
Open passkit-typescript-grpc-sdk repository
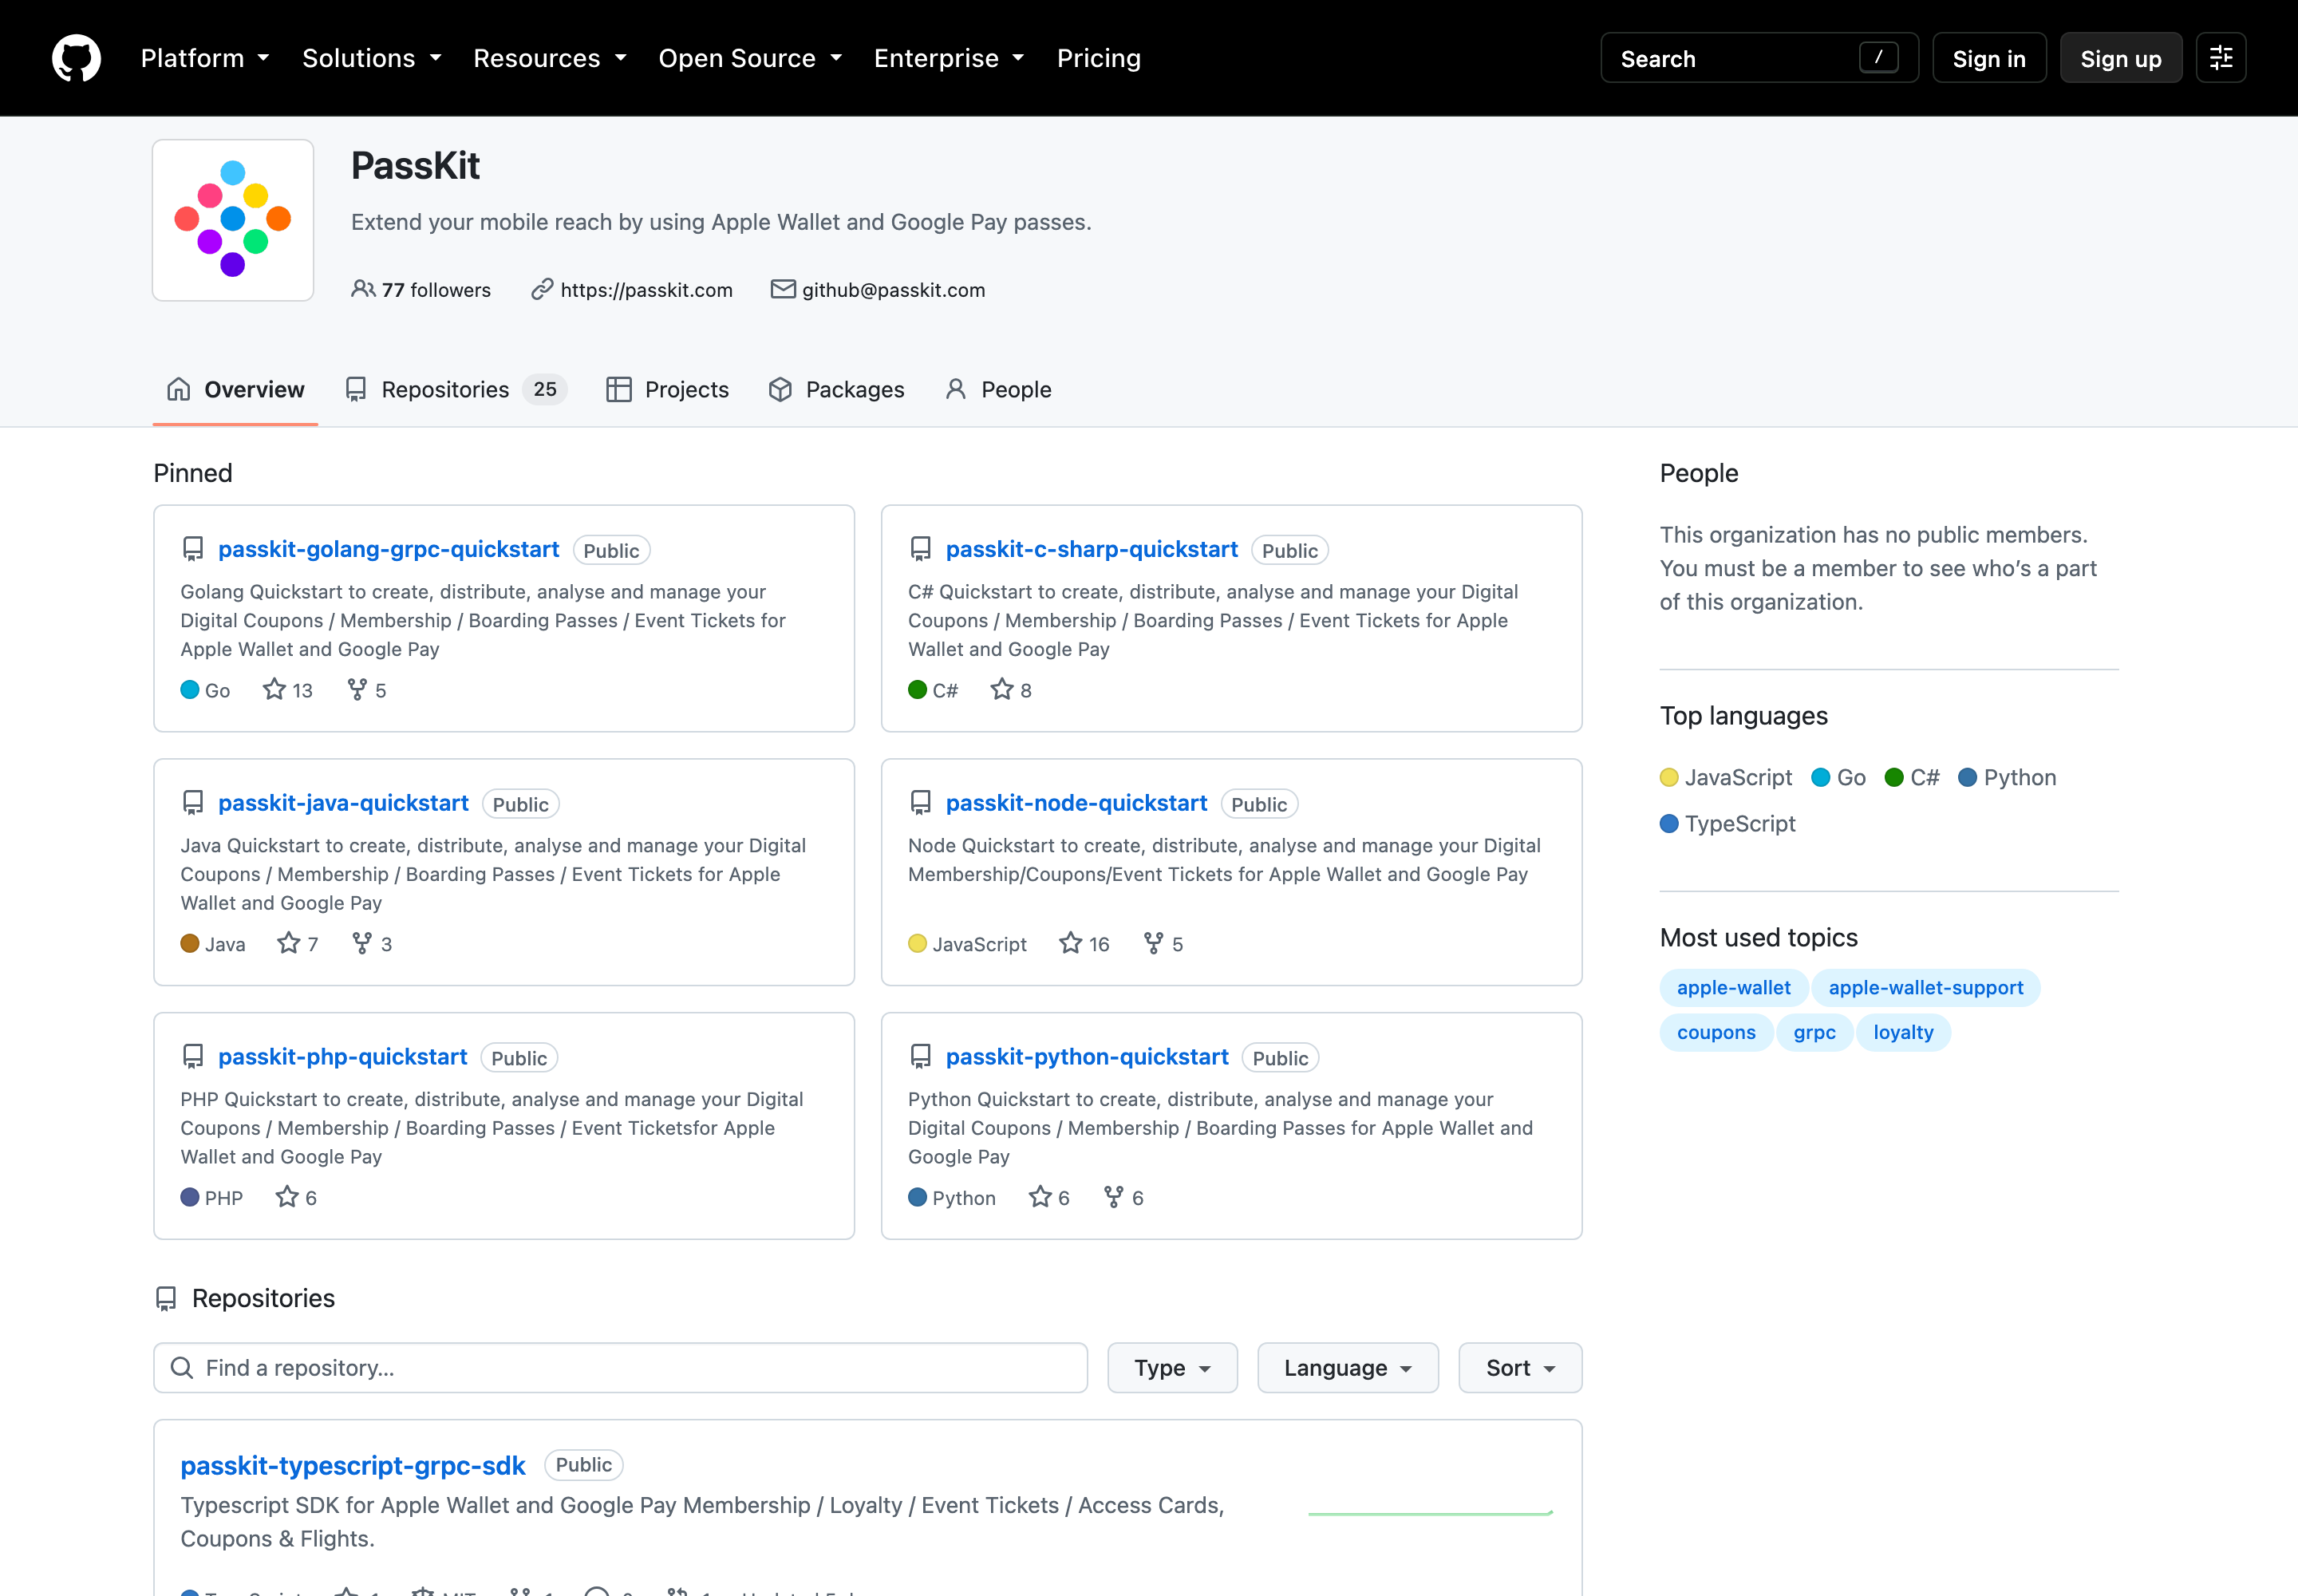point(352,1465)
